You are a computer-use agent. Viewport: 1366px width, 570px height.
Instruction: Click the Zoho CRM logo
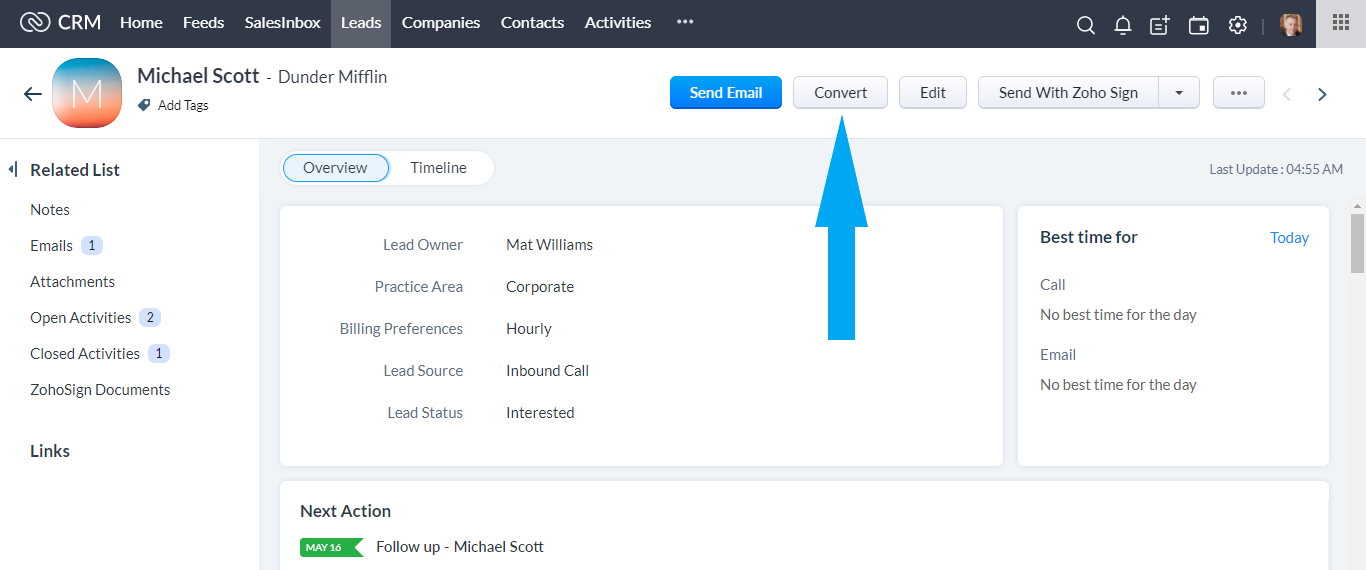(60, 22)
